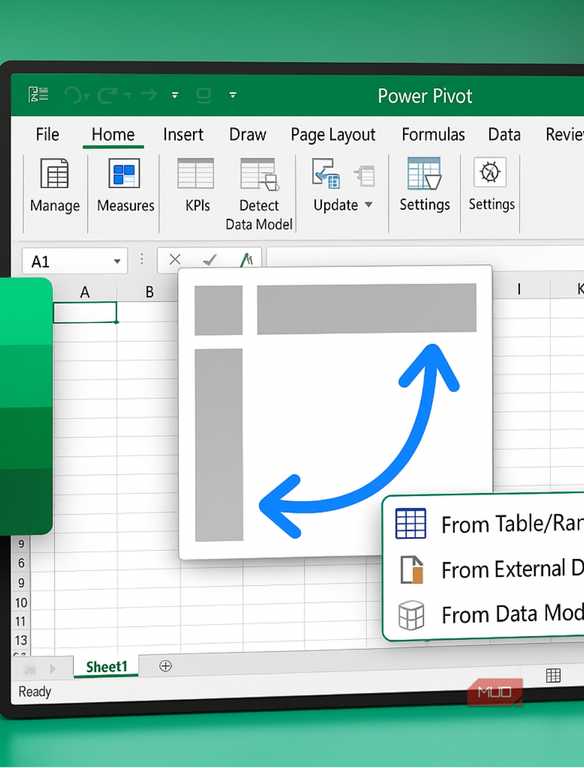Click the formula bar Cancel X icon
The image size is (584, 768).
(x=175, y=259)
